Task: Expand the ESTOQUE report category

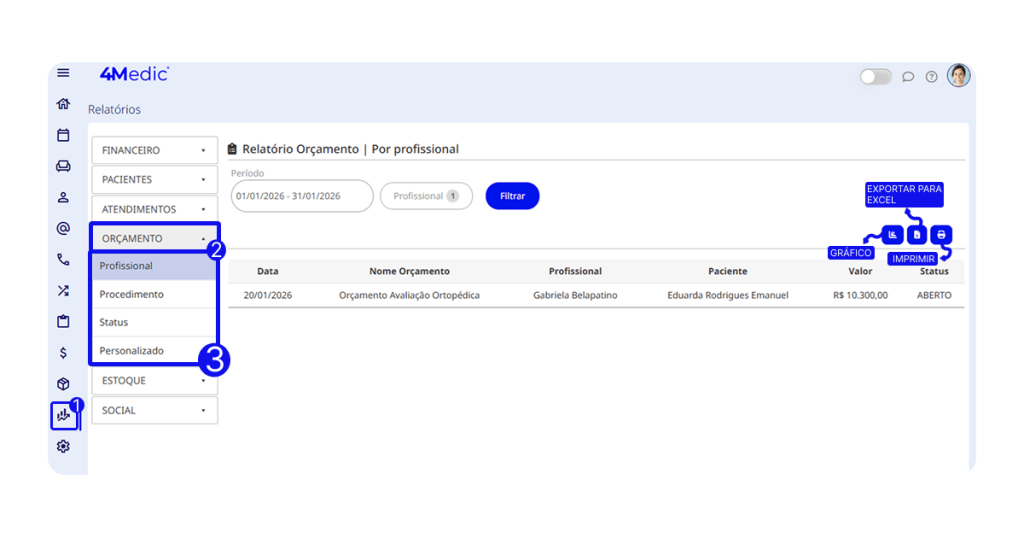Action: coord(155,381)
